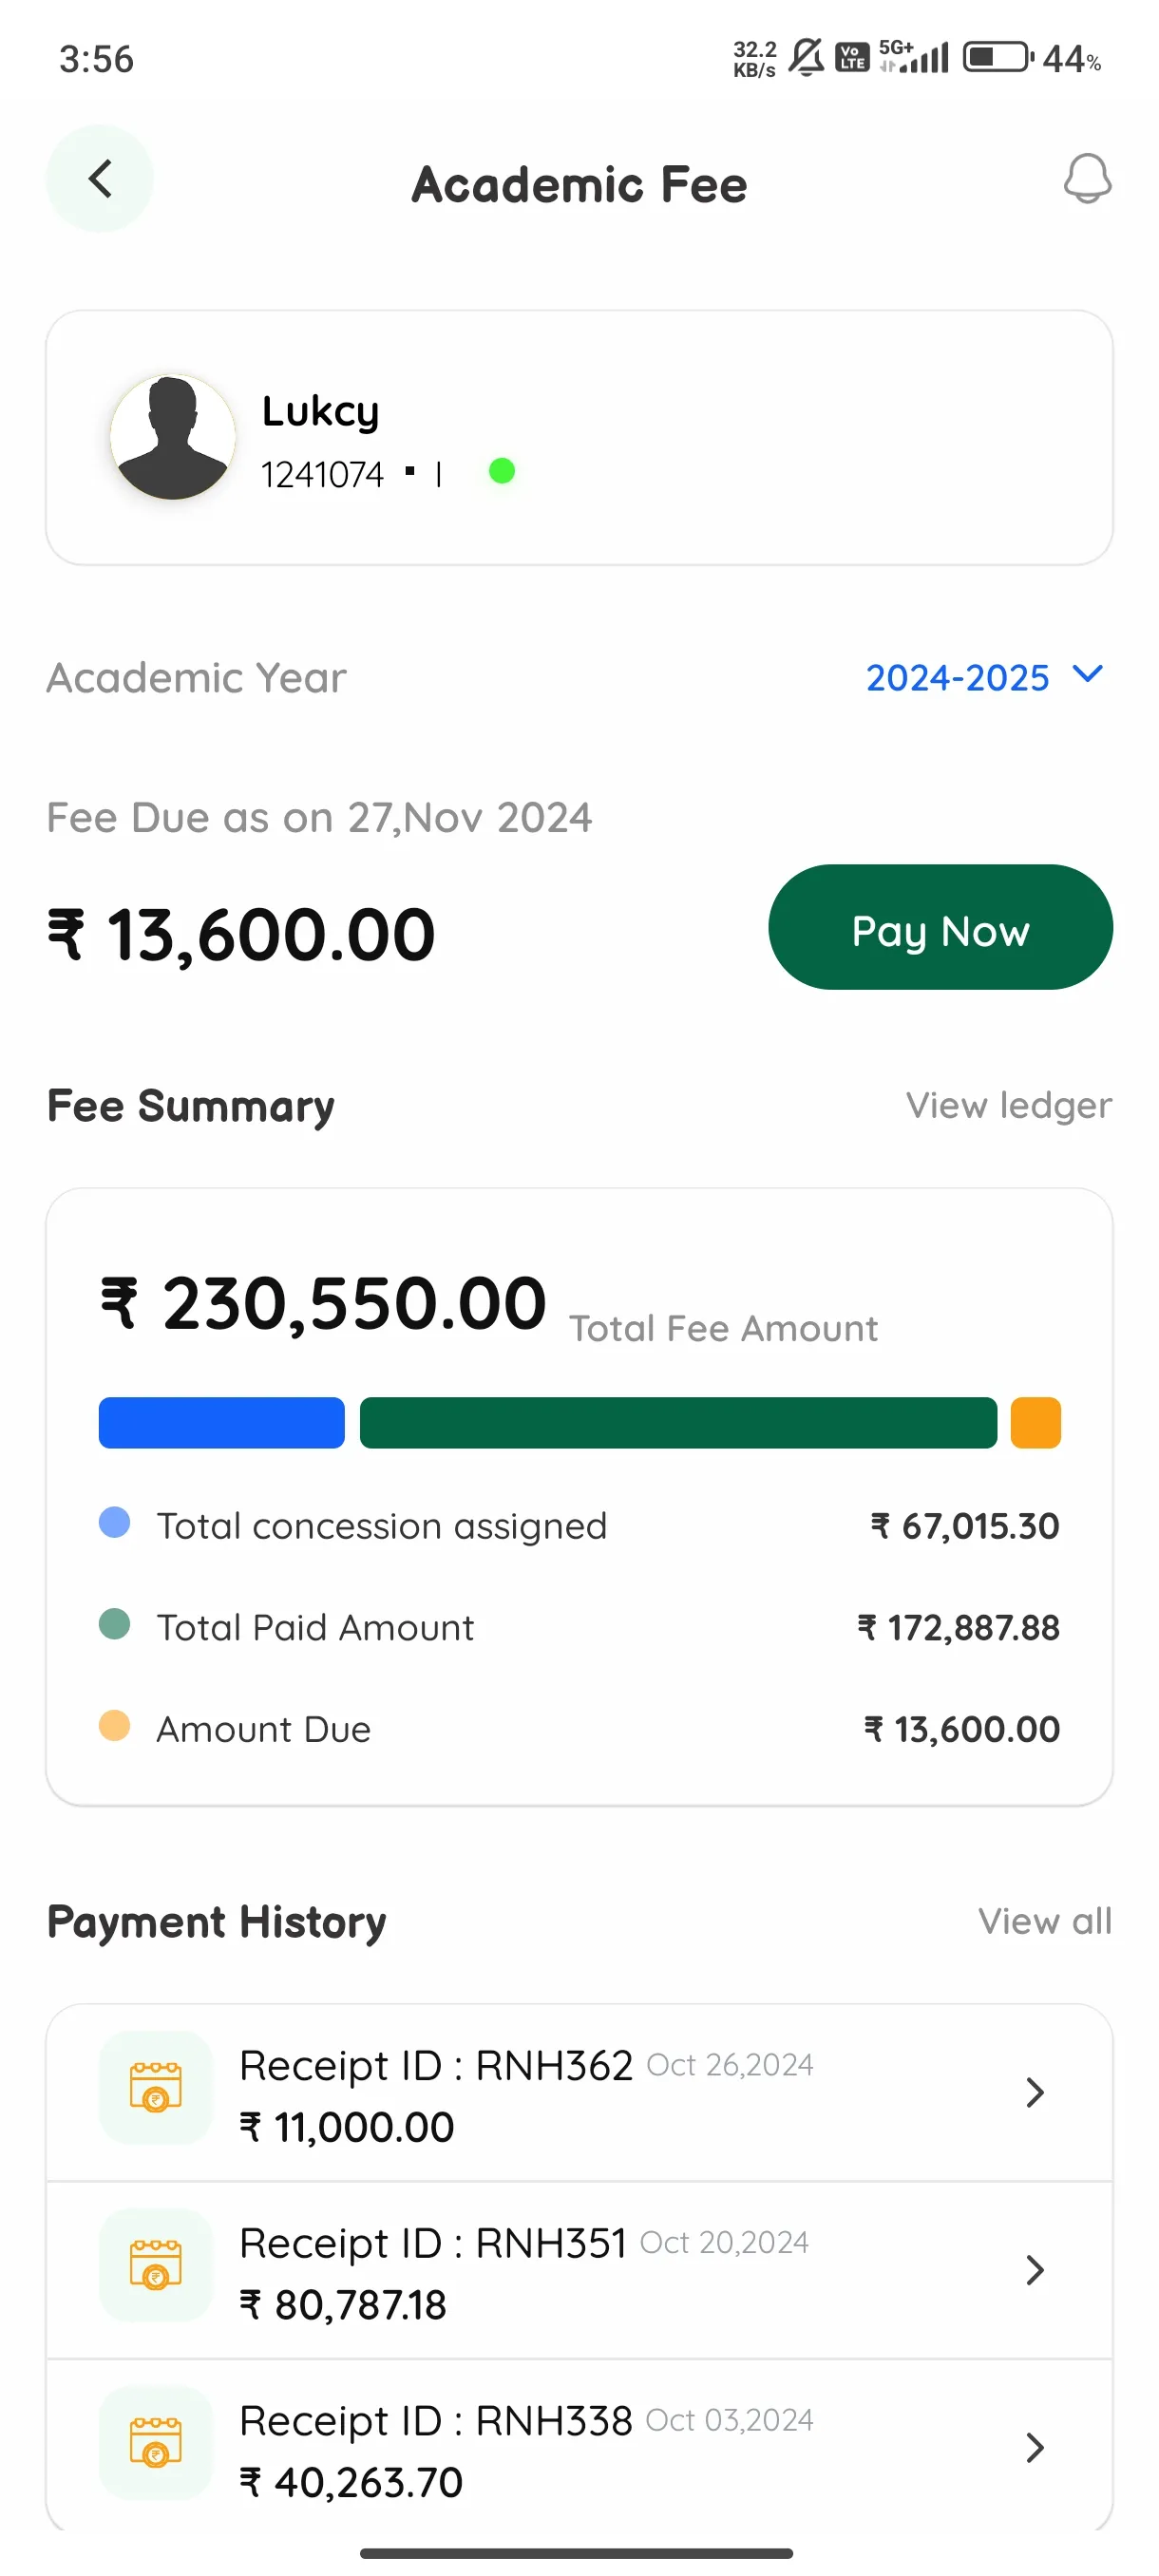
Task: Toggle the green online status indicator
Action: 503,470
